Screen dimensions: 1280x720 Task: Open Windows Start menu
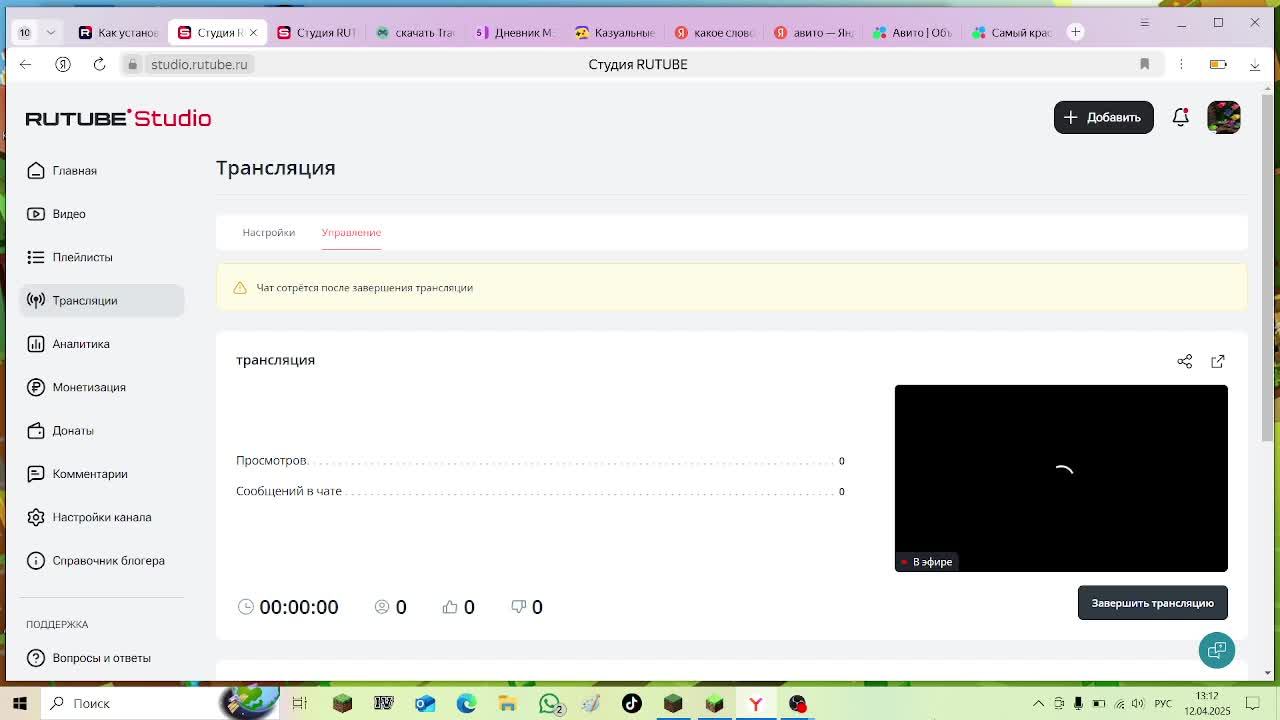[x=19, y=703]
